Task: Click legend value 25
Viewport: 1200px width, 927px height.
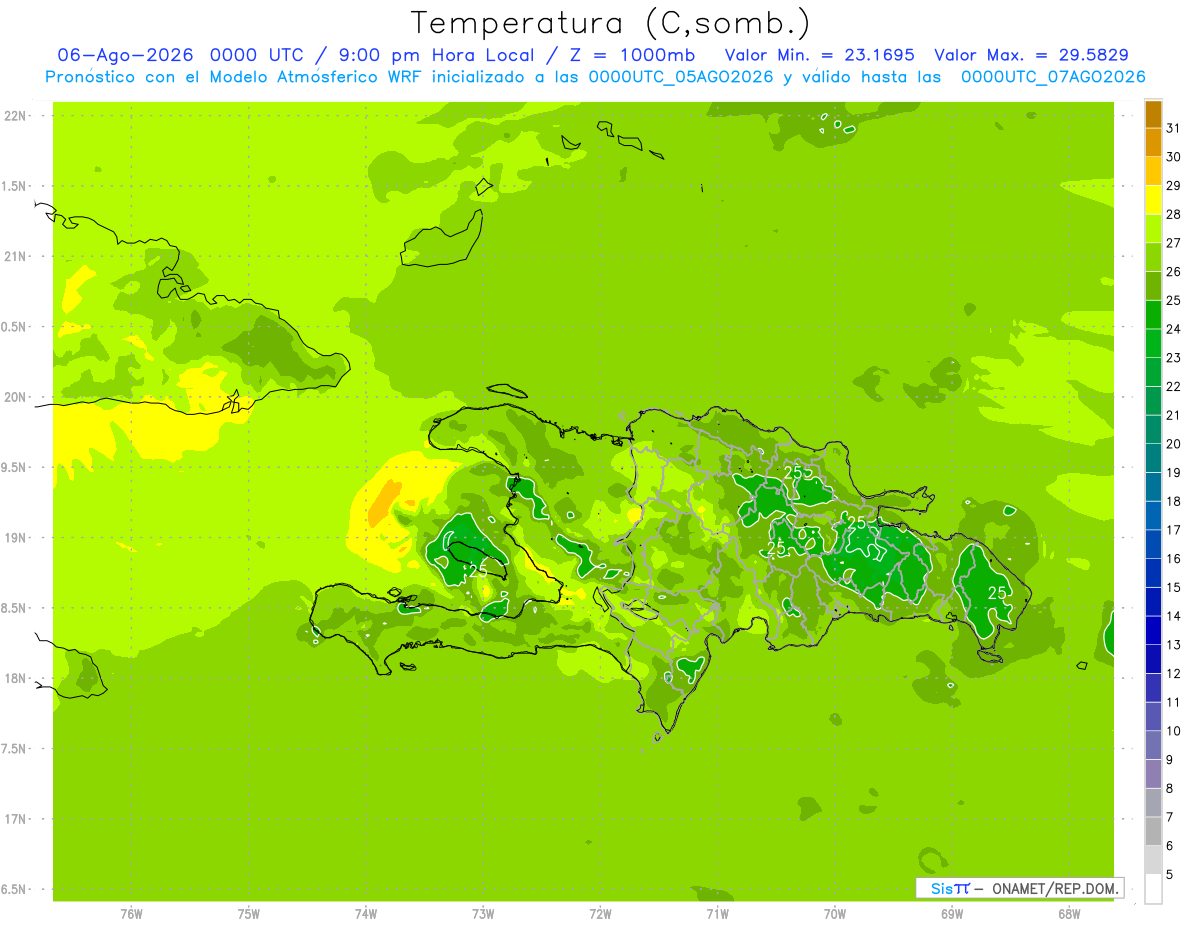Action: [x=1174, y=300]
